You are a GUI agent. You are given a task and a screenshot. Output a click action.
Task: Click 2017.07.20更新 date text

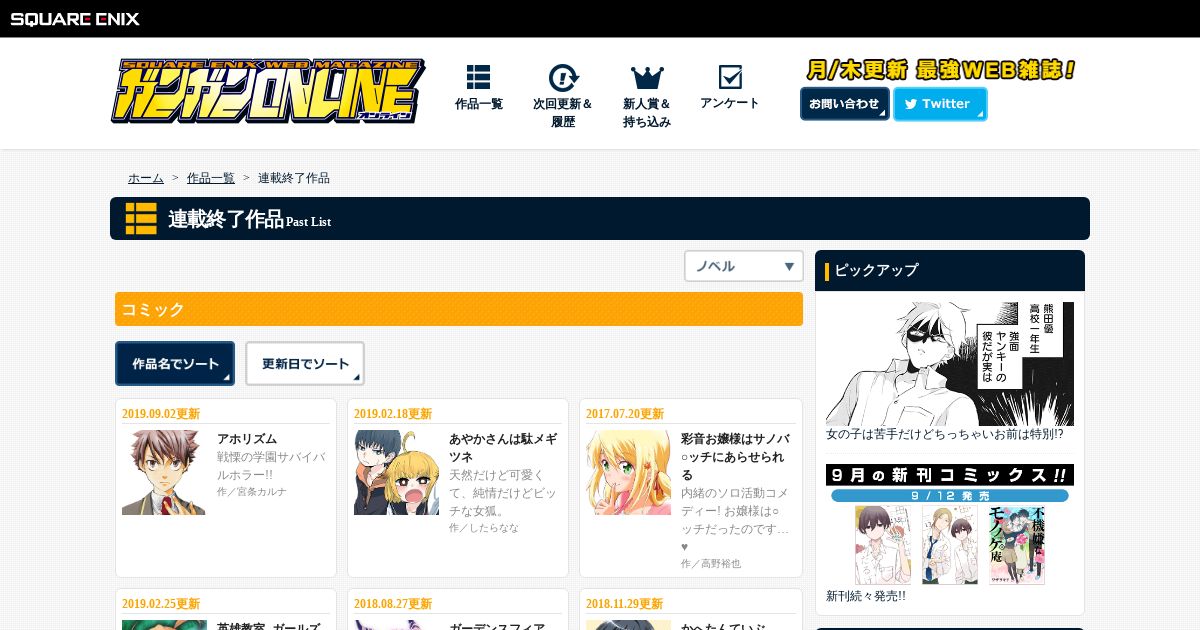pos(625,414)
